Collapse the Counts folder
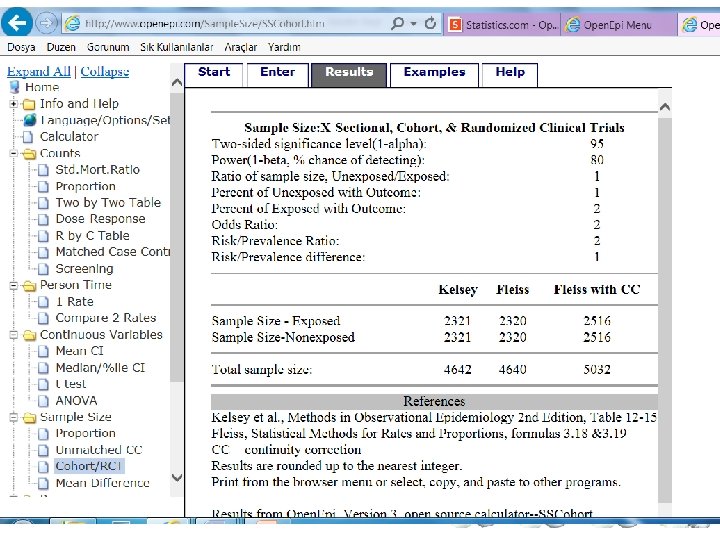 click(13, 153)
